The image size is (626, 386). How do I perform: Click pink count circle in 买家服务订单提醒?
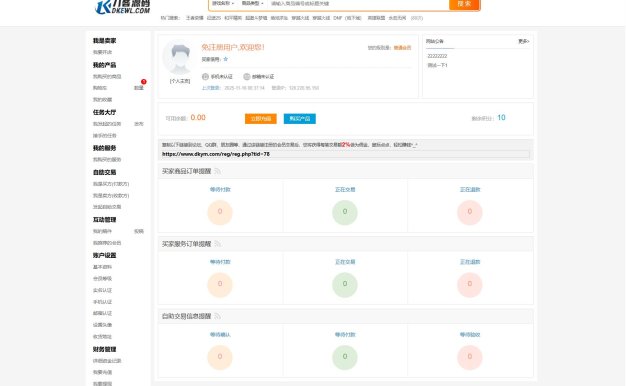click(x=470, y=285)
